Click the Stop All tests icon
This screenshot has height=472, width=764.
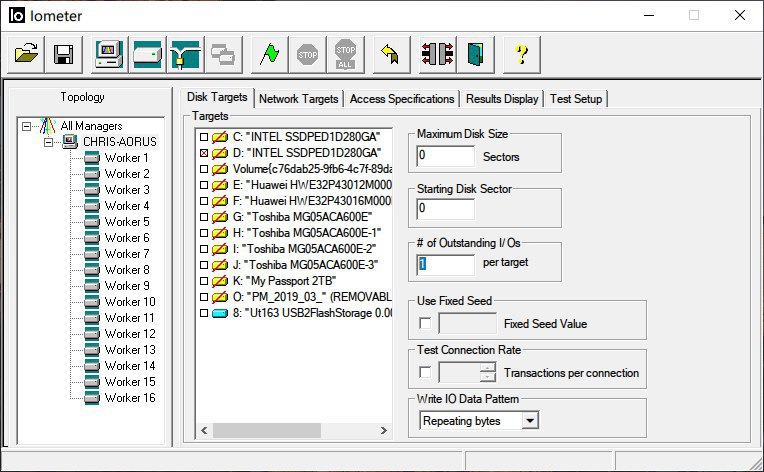click(345, 54)
